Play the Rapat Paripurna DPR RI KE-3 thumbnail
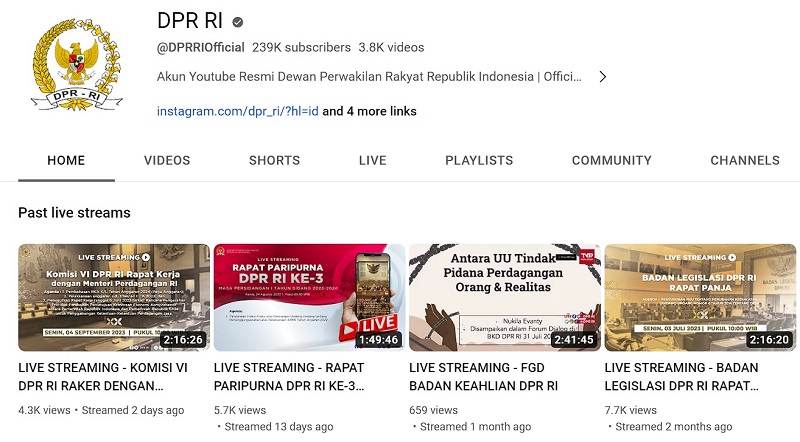 309,298
